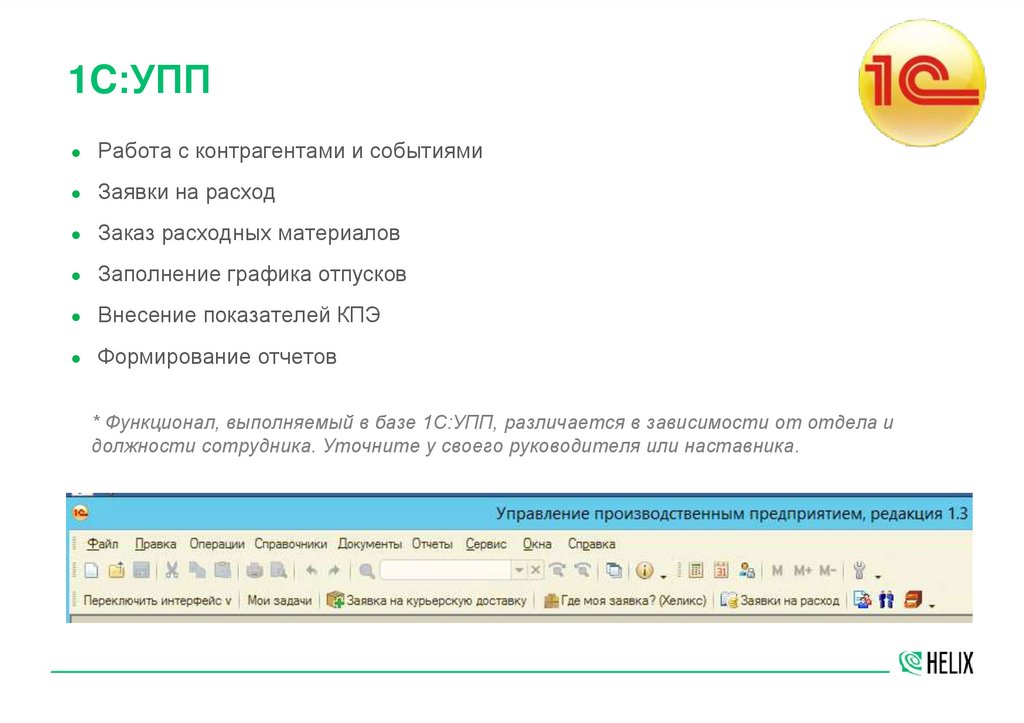The image size is (1024, 723).
Task: Click the windows list icon
Action: click(614, 571)
